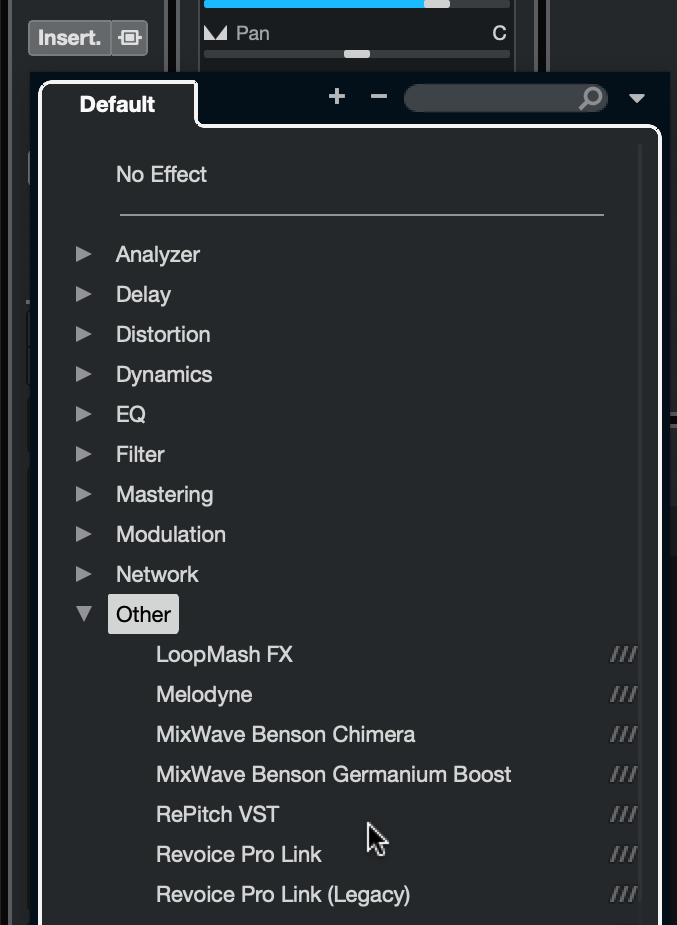Click the magnifier search icon
Screen dimensions: 677x925
click(590, 98)
